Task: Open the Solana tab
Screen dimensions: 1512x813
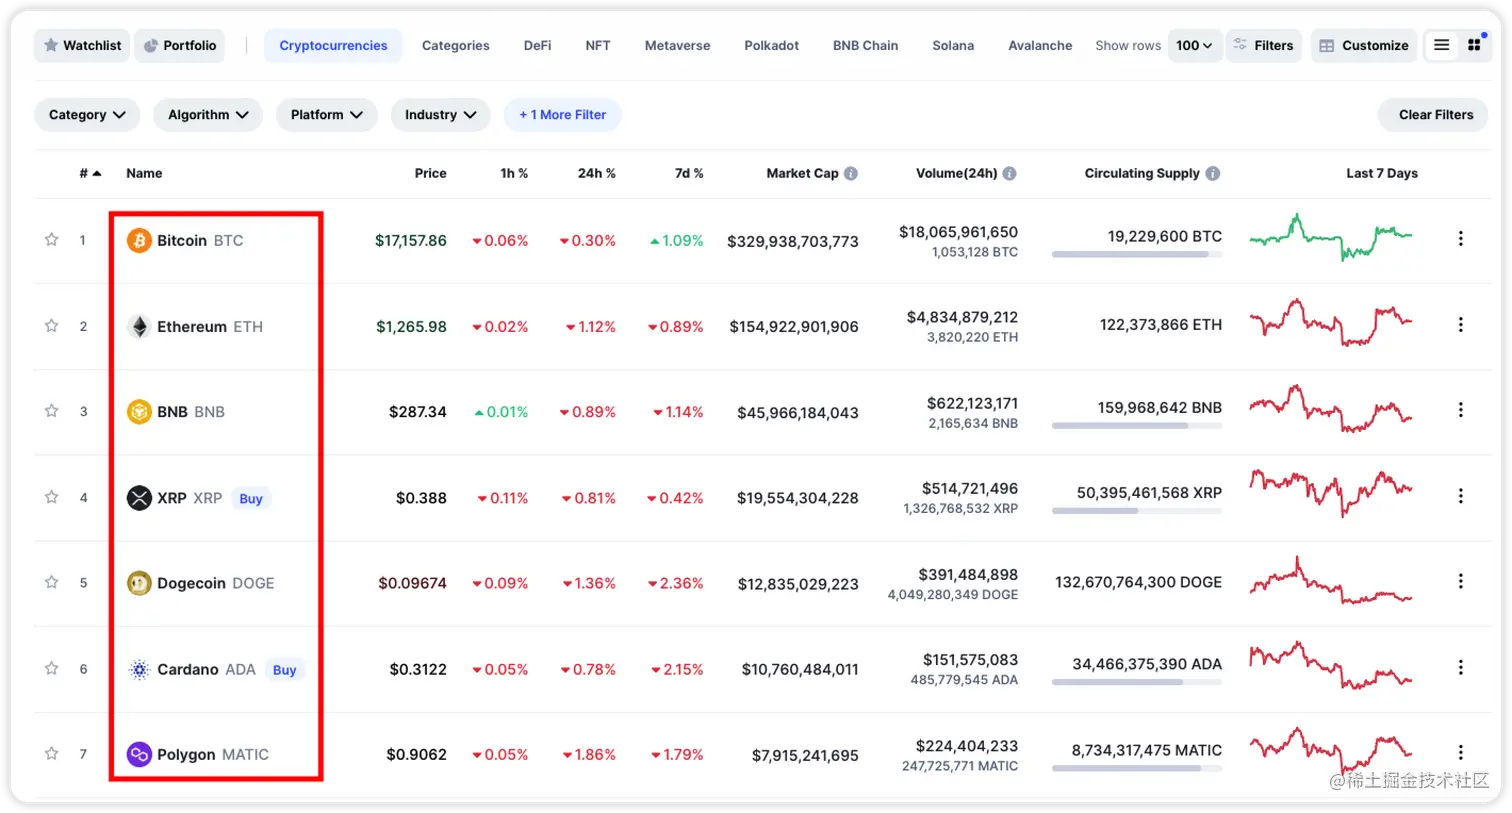Action: [x=953, y=45]
